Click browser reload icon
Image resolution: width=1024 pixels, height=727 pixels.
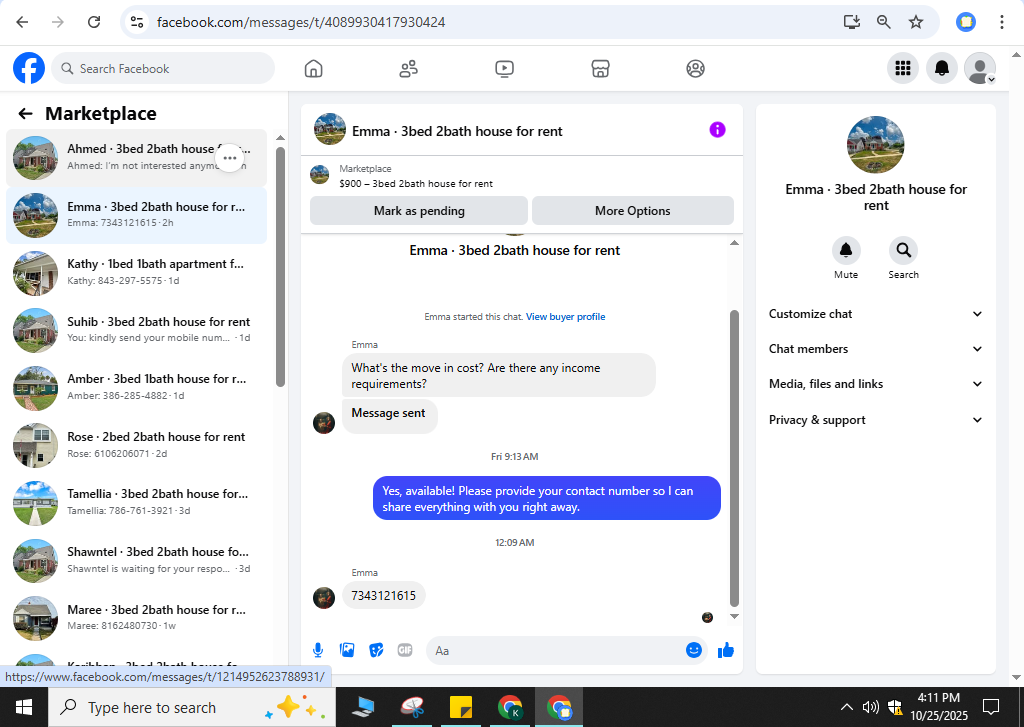[x=94, y=22]
